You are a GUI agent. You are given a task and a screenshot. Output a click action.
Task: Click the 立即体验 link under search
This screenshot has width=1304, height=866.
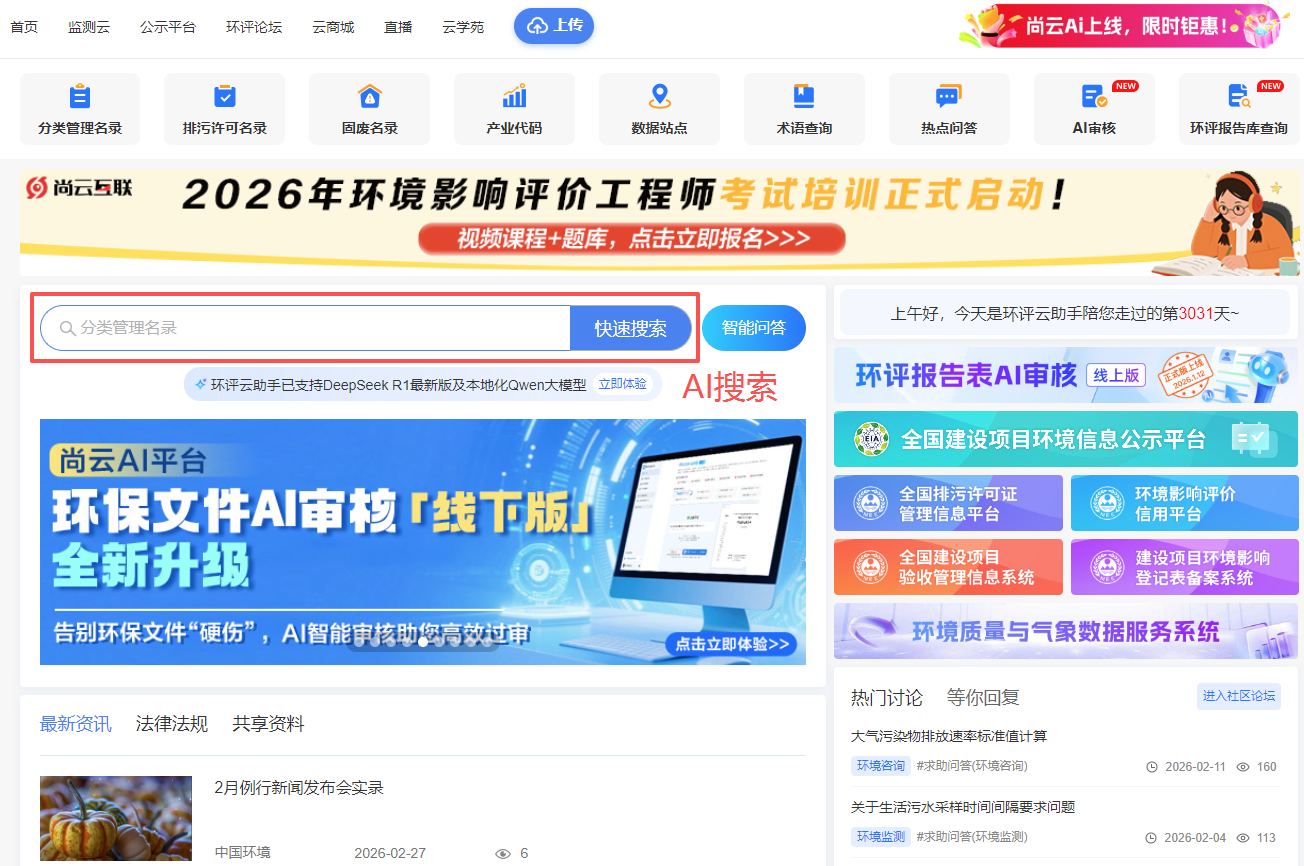point(622,384)
